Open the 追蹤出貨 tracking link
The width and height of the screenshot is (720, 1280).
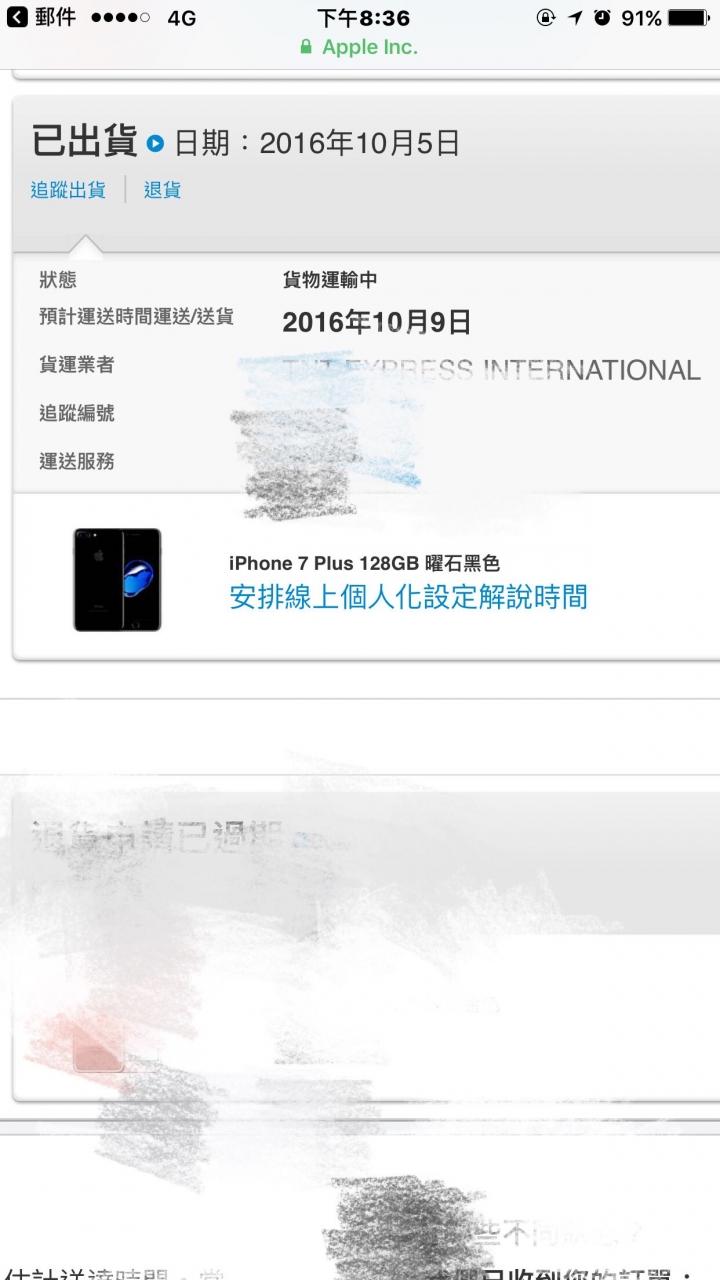[x=68, y=189]
